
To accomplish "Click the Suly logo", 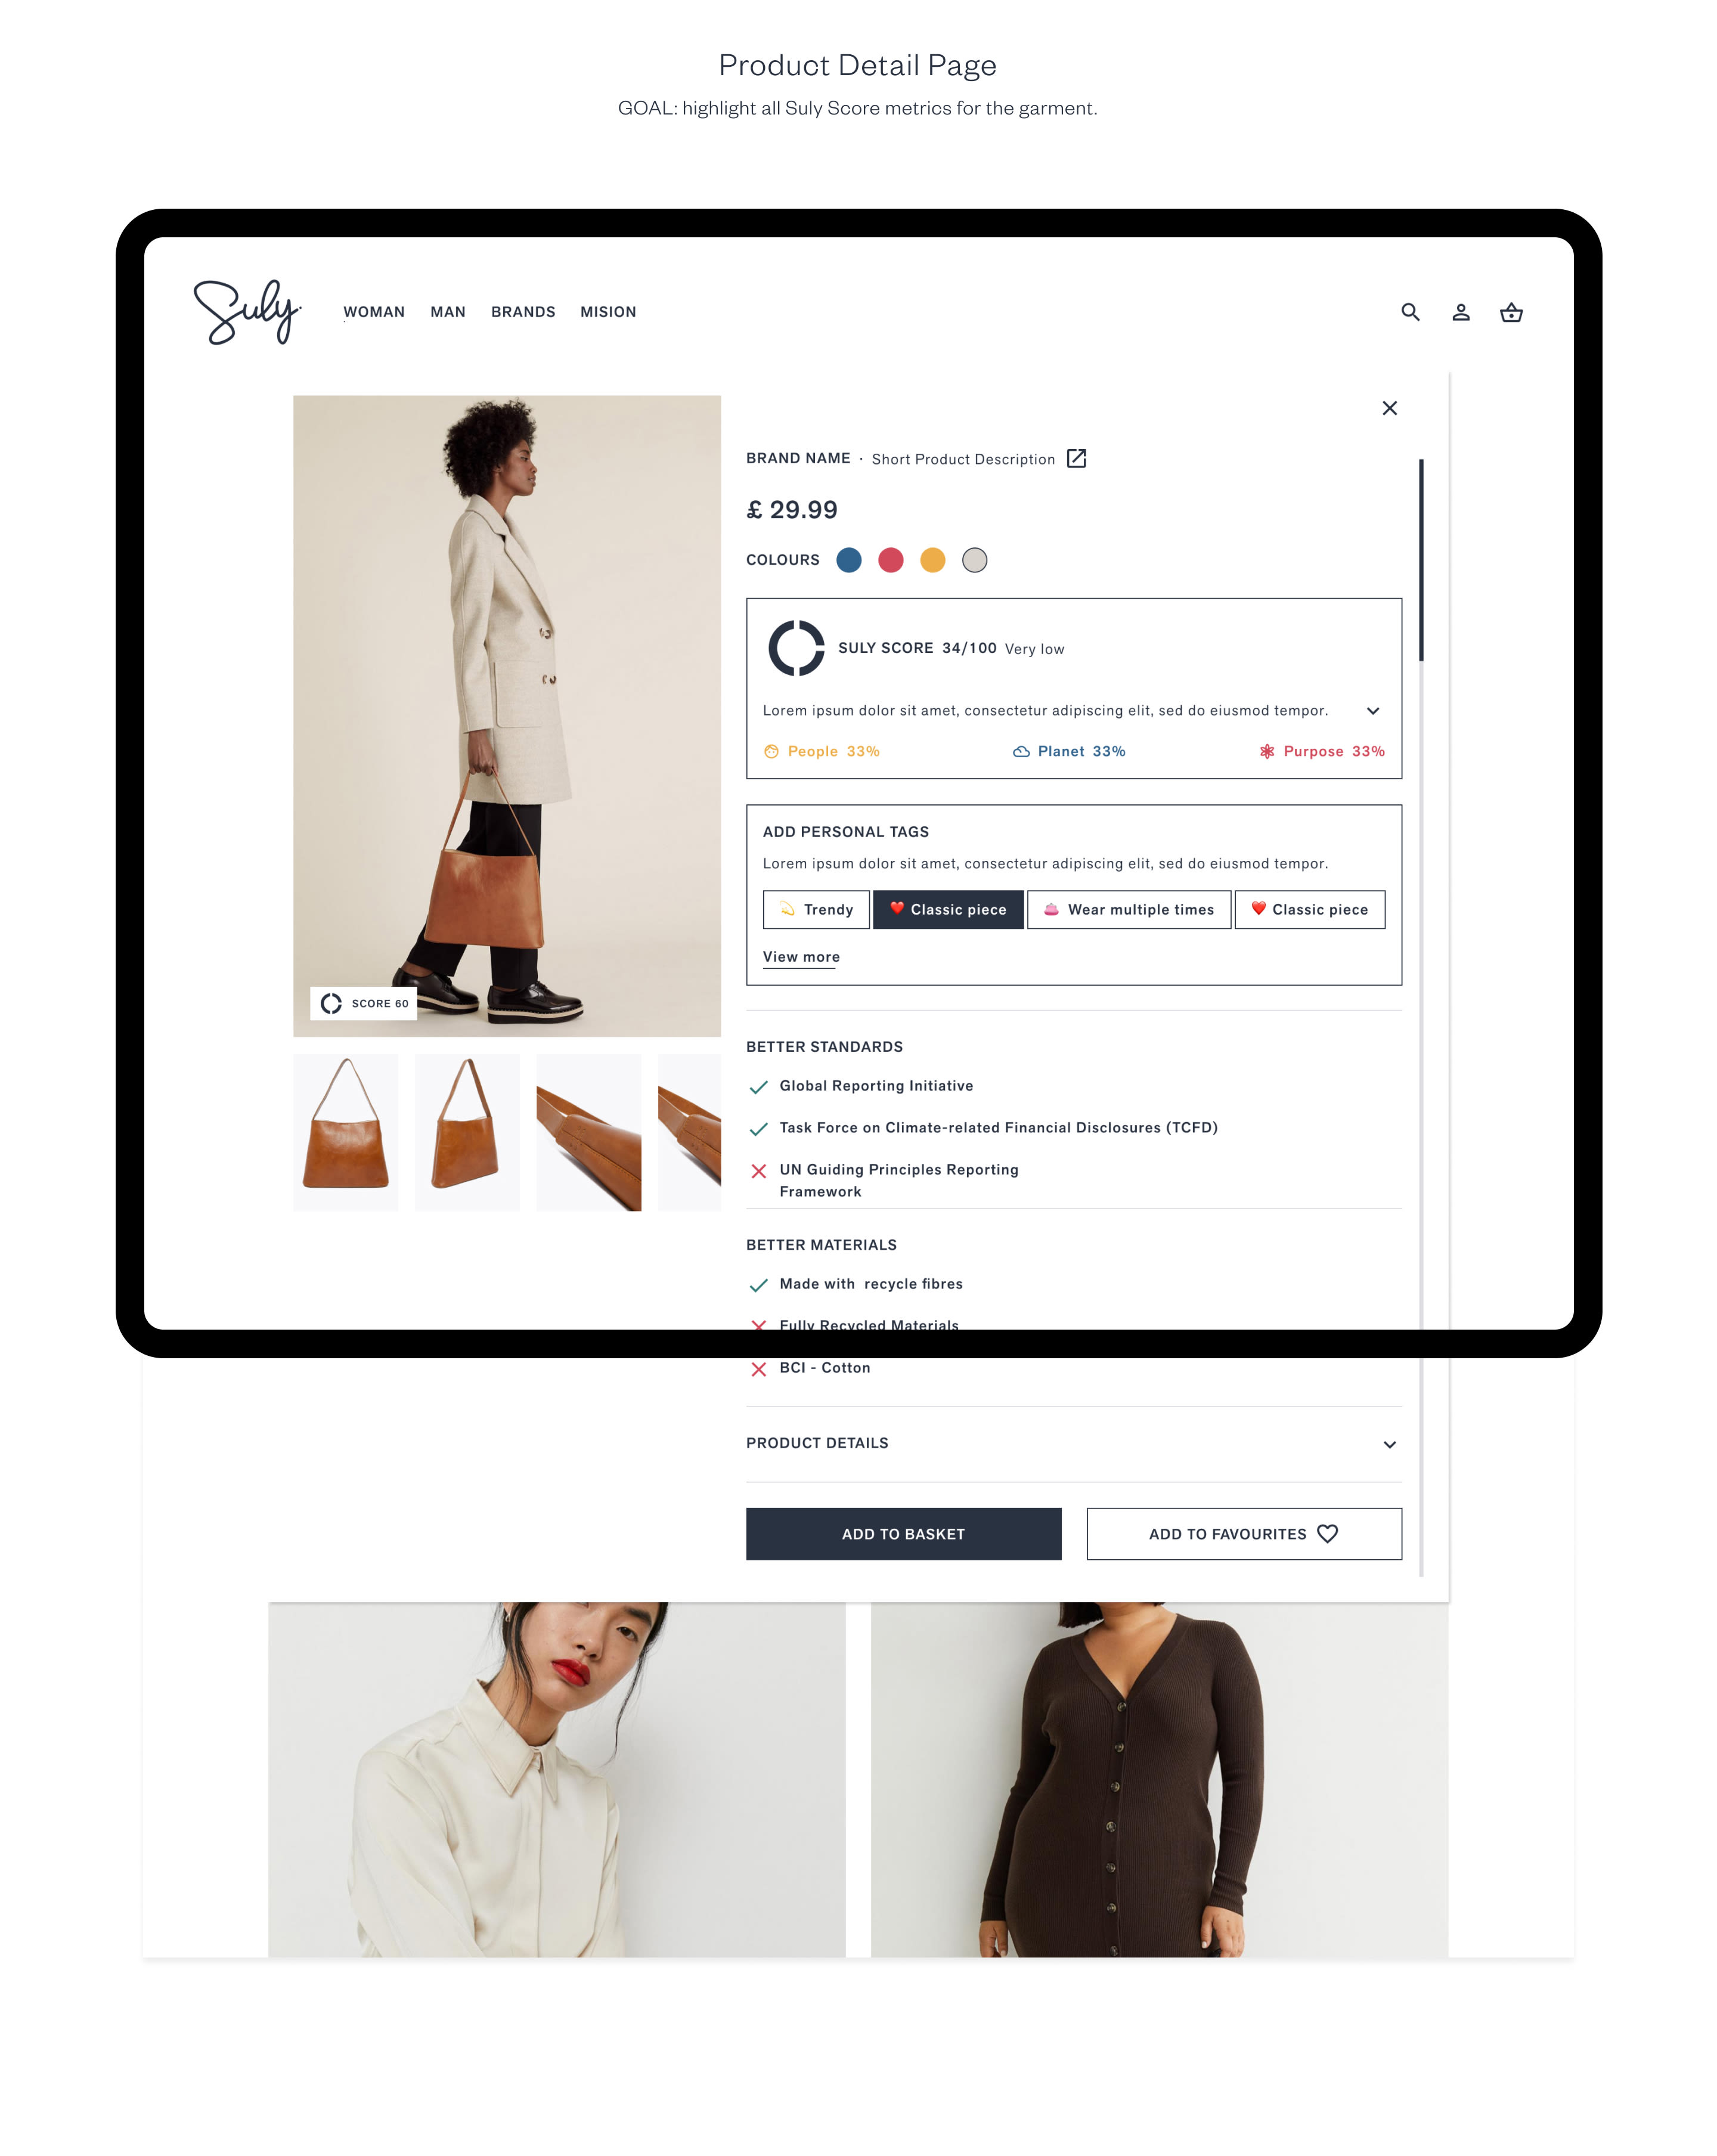I will coord(247,312).
